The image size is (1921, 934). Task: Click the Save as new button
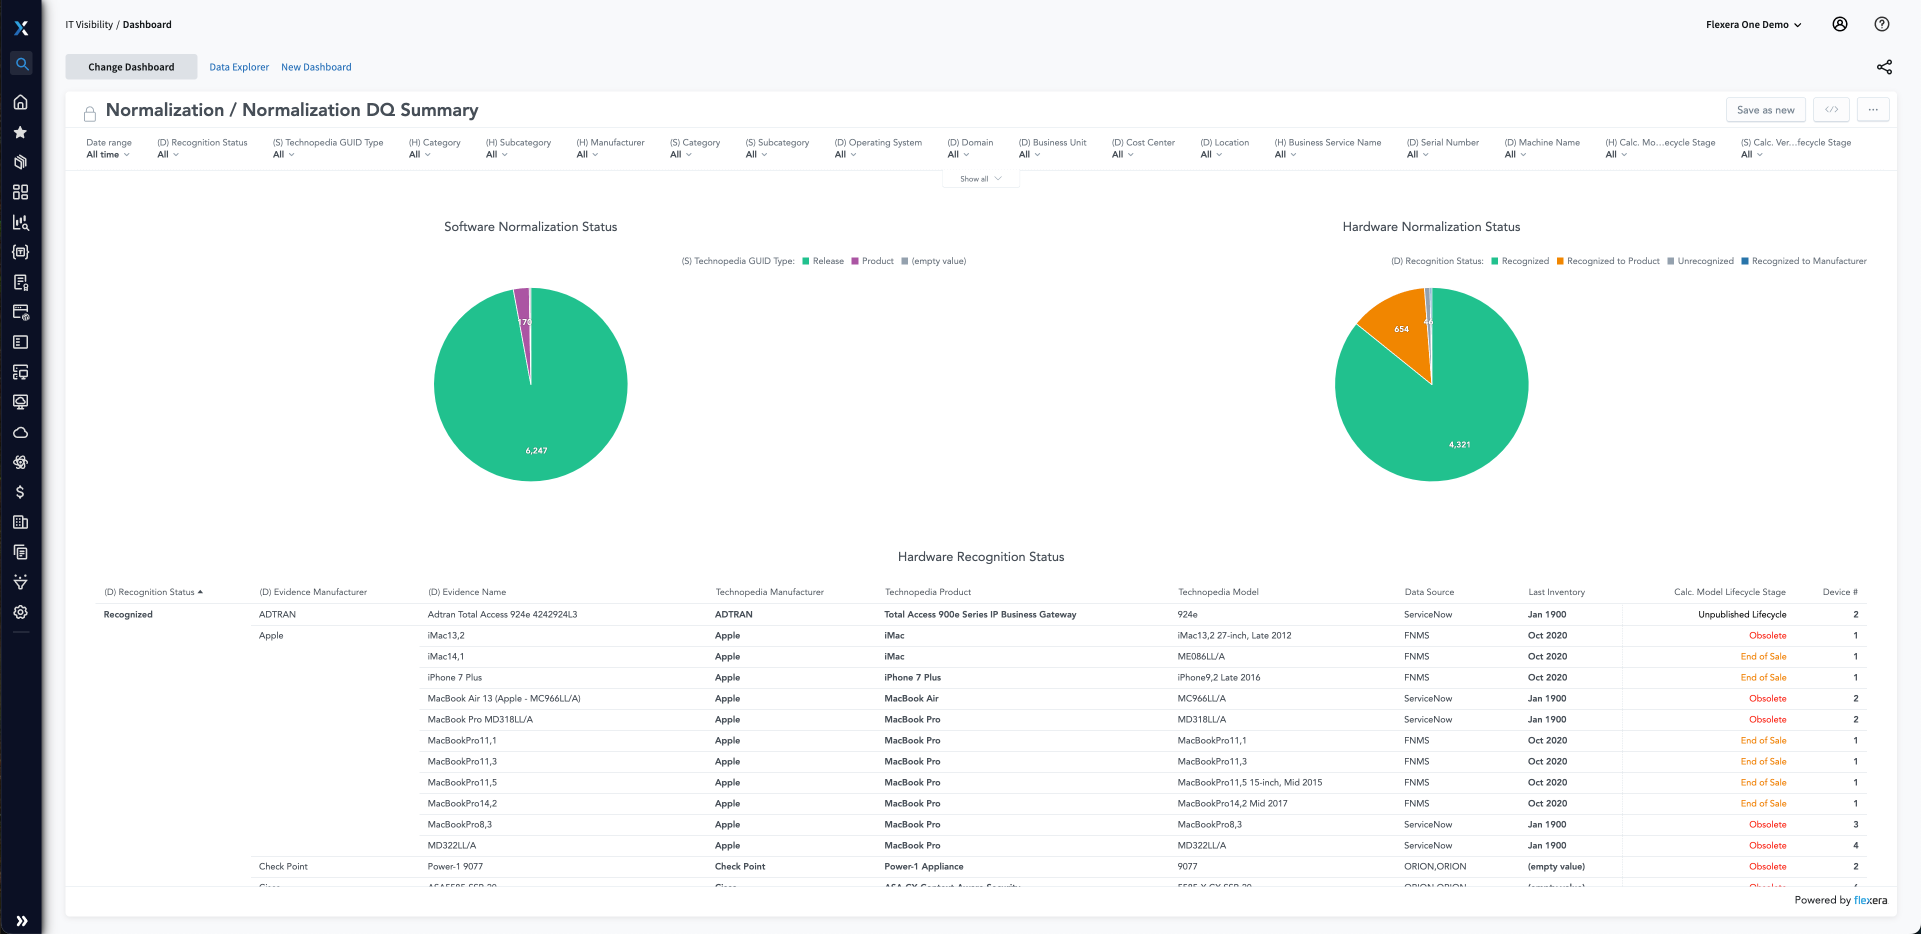tap(1765, 110)
